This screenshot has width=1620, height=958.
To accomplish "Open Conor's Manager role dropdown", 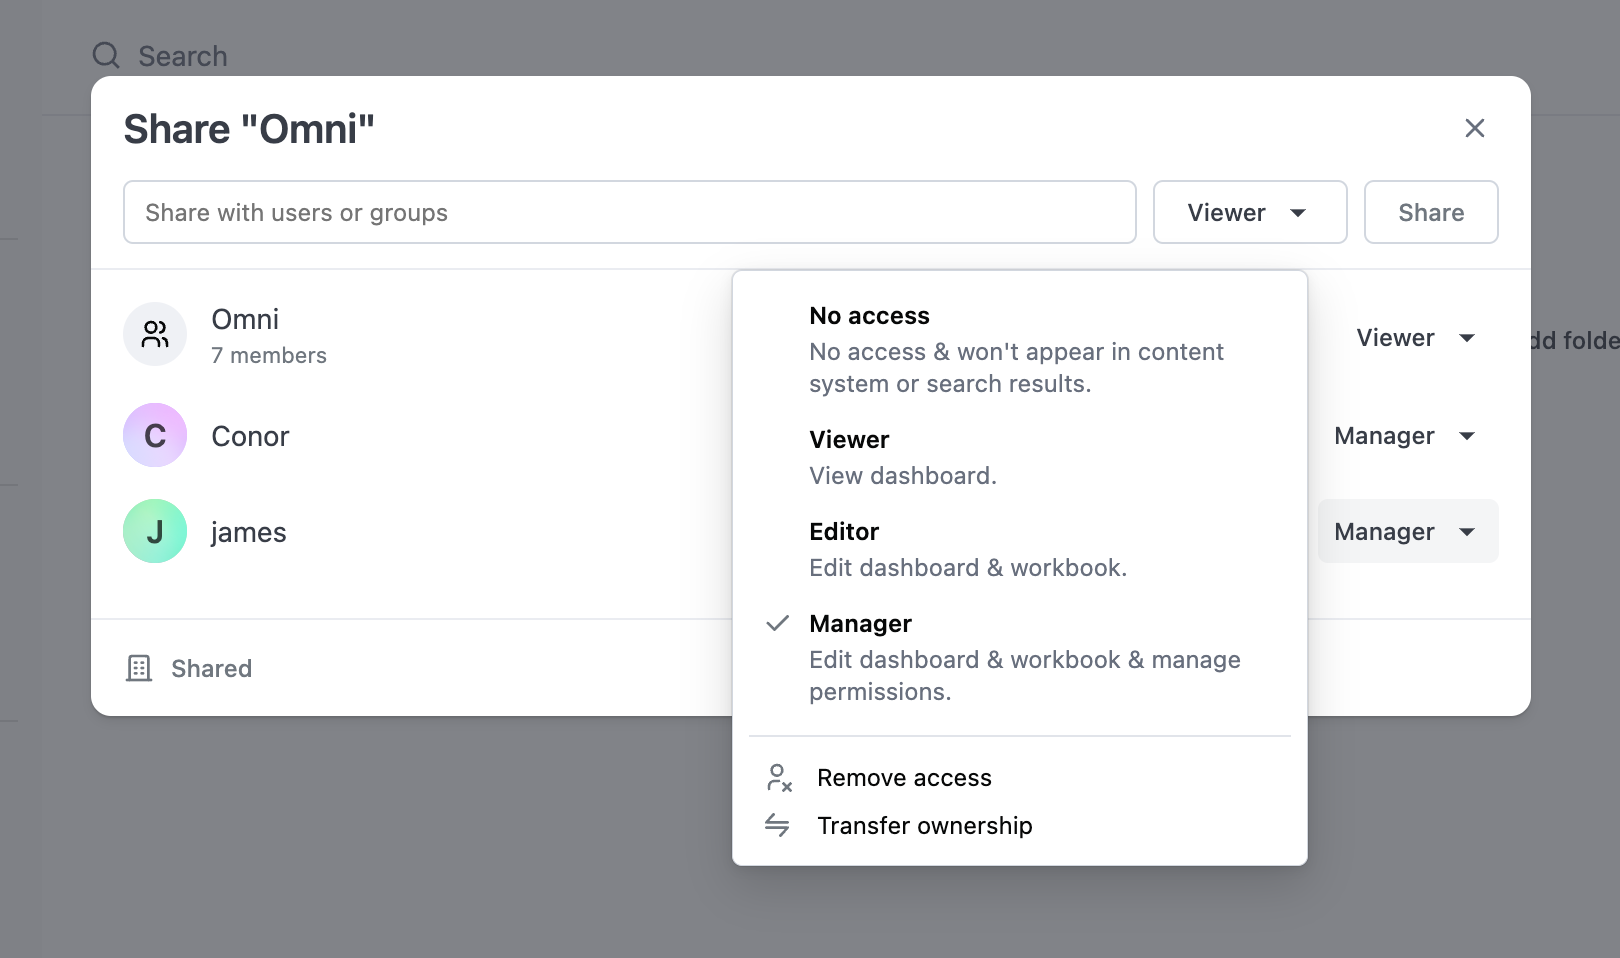I will (1405, 436).
